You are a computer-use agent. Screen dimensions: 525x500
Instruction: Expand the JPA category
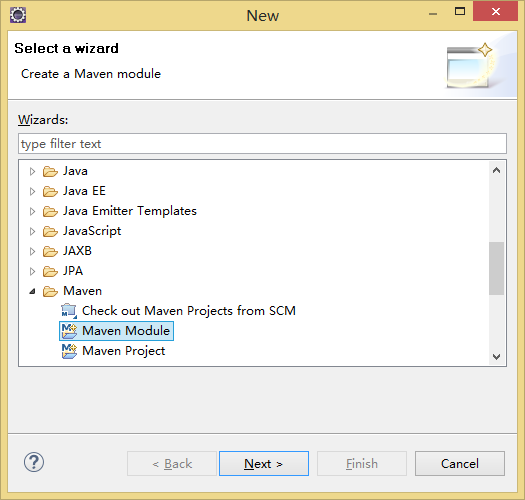pyautogui.click(x=32, y=271)
